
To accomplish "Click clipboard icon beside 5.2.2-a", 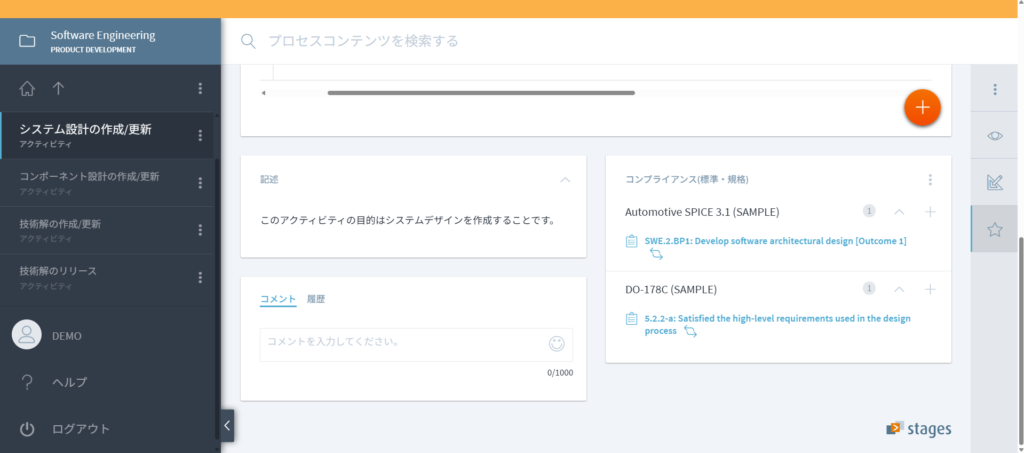I will (x=632, y=319).
